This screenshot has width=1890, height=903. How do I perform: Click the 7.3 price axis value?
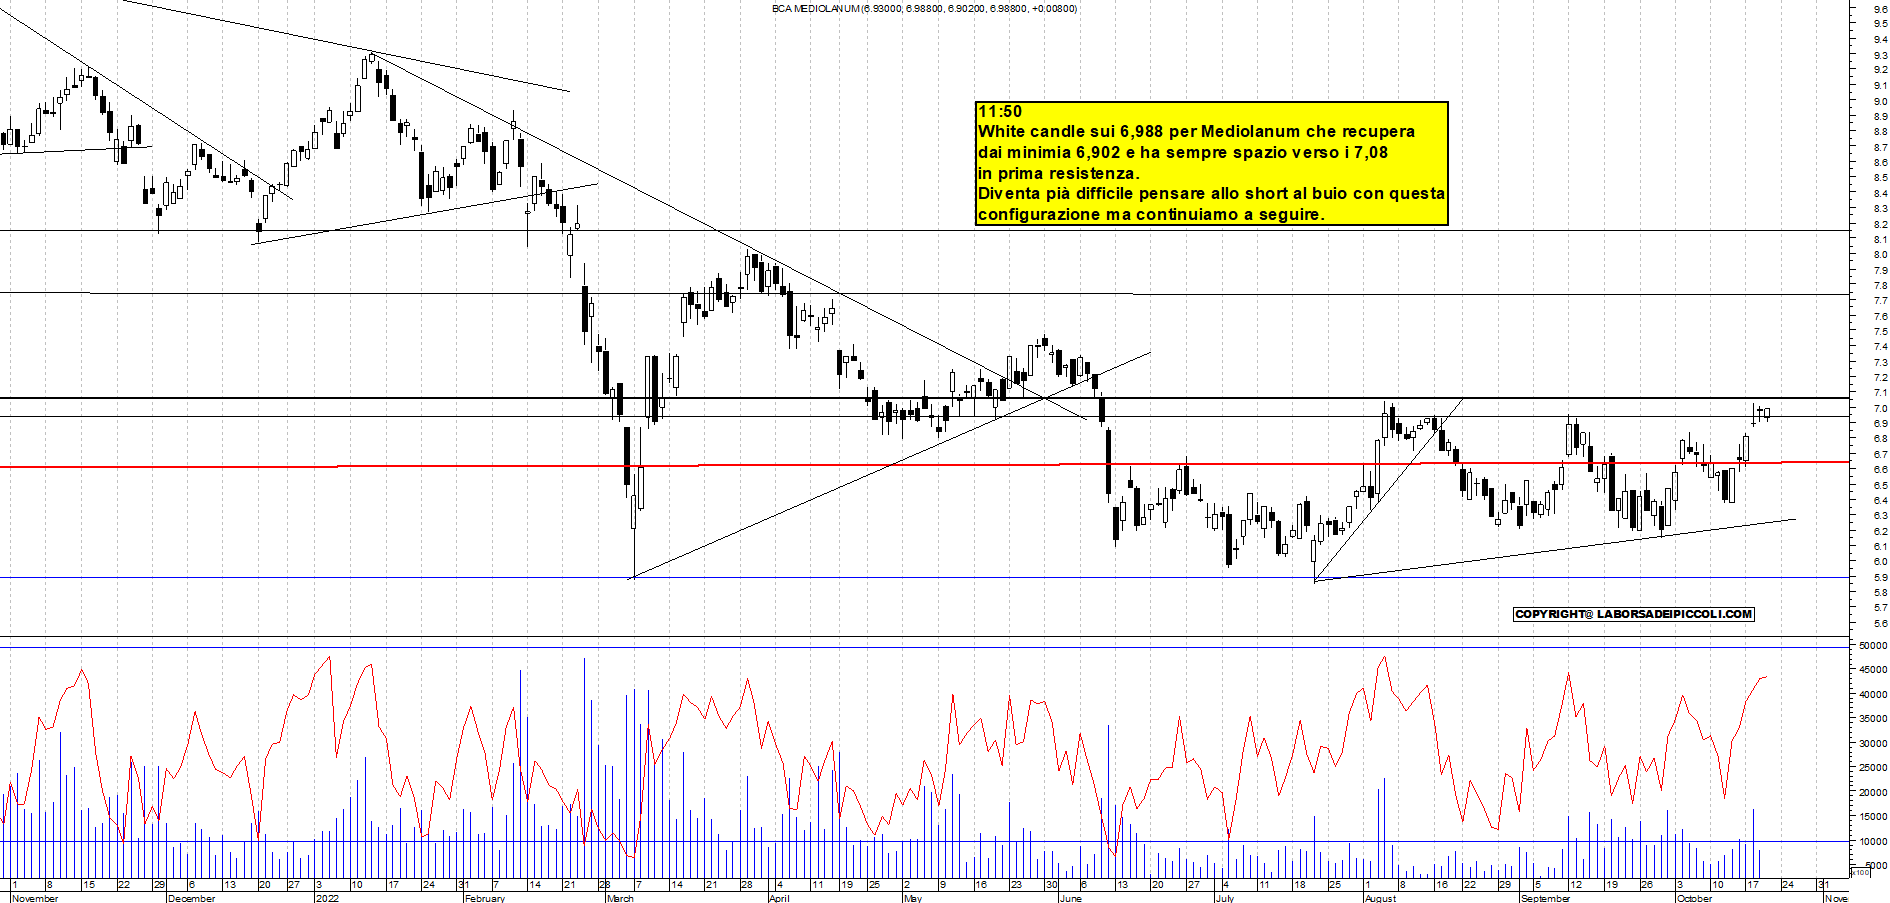1880,362
